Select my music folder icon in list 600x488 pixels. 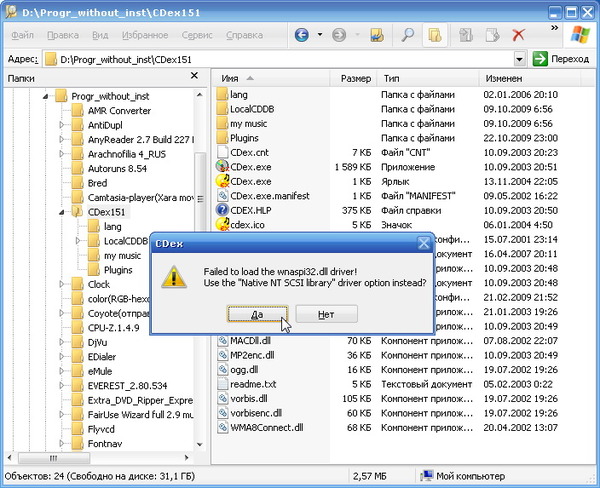pyautogui.click(x=222, y=123)
